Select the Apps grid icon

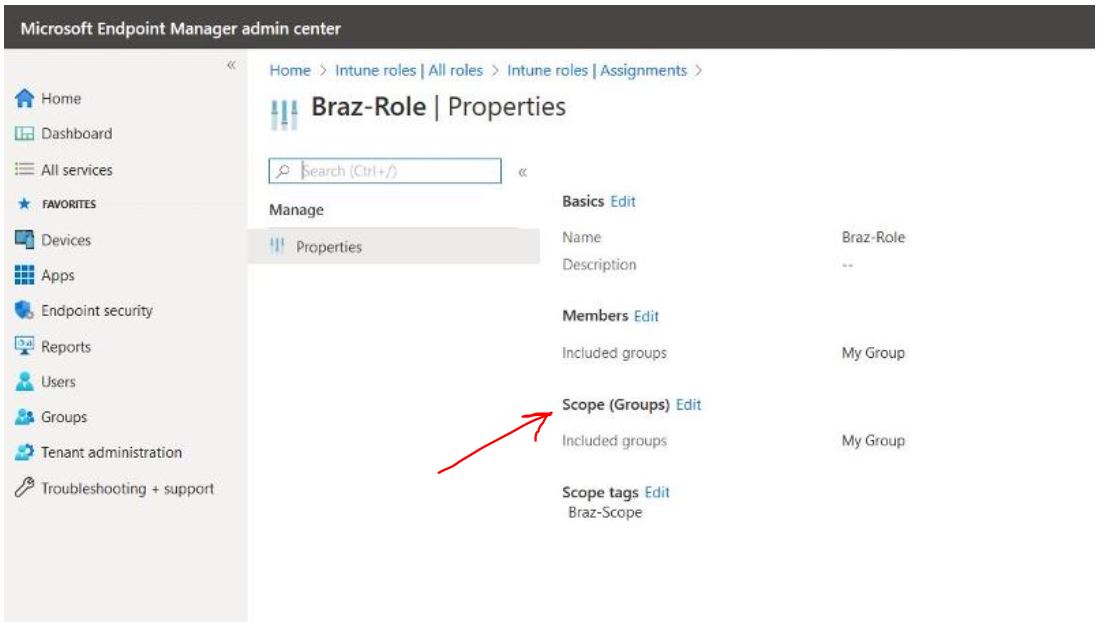coord(25,275)
